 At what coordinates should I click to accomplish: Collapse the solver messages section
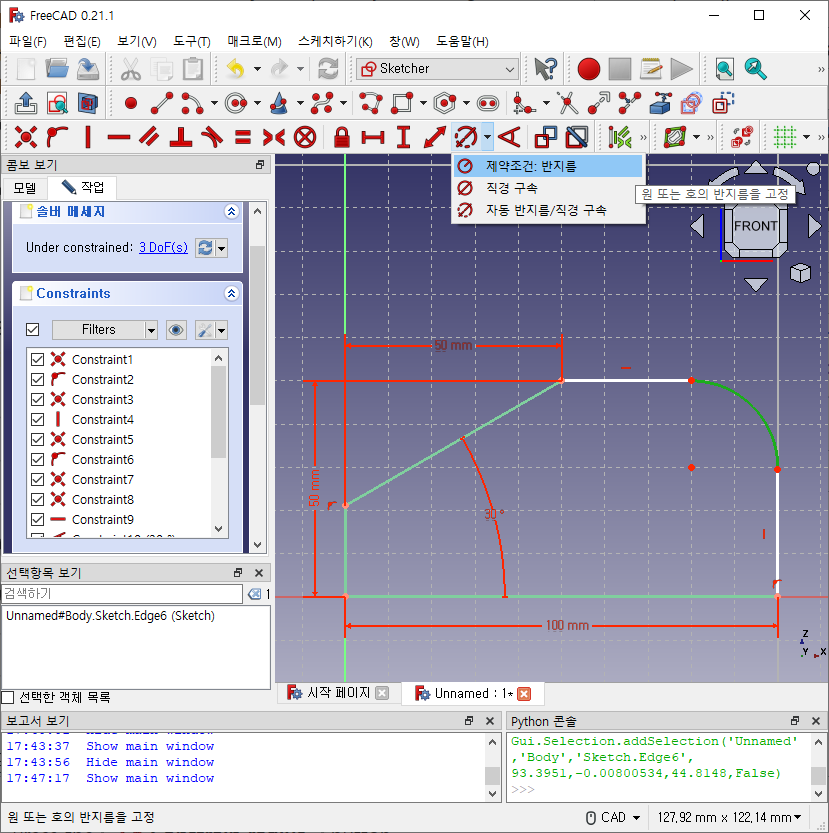[231, 211]
